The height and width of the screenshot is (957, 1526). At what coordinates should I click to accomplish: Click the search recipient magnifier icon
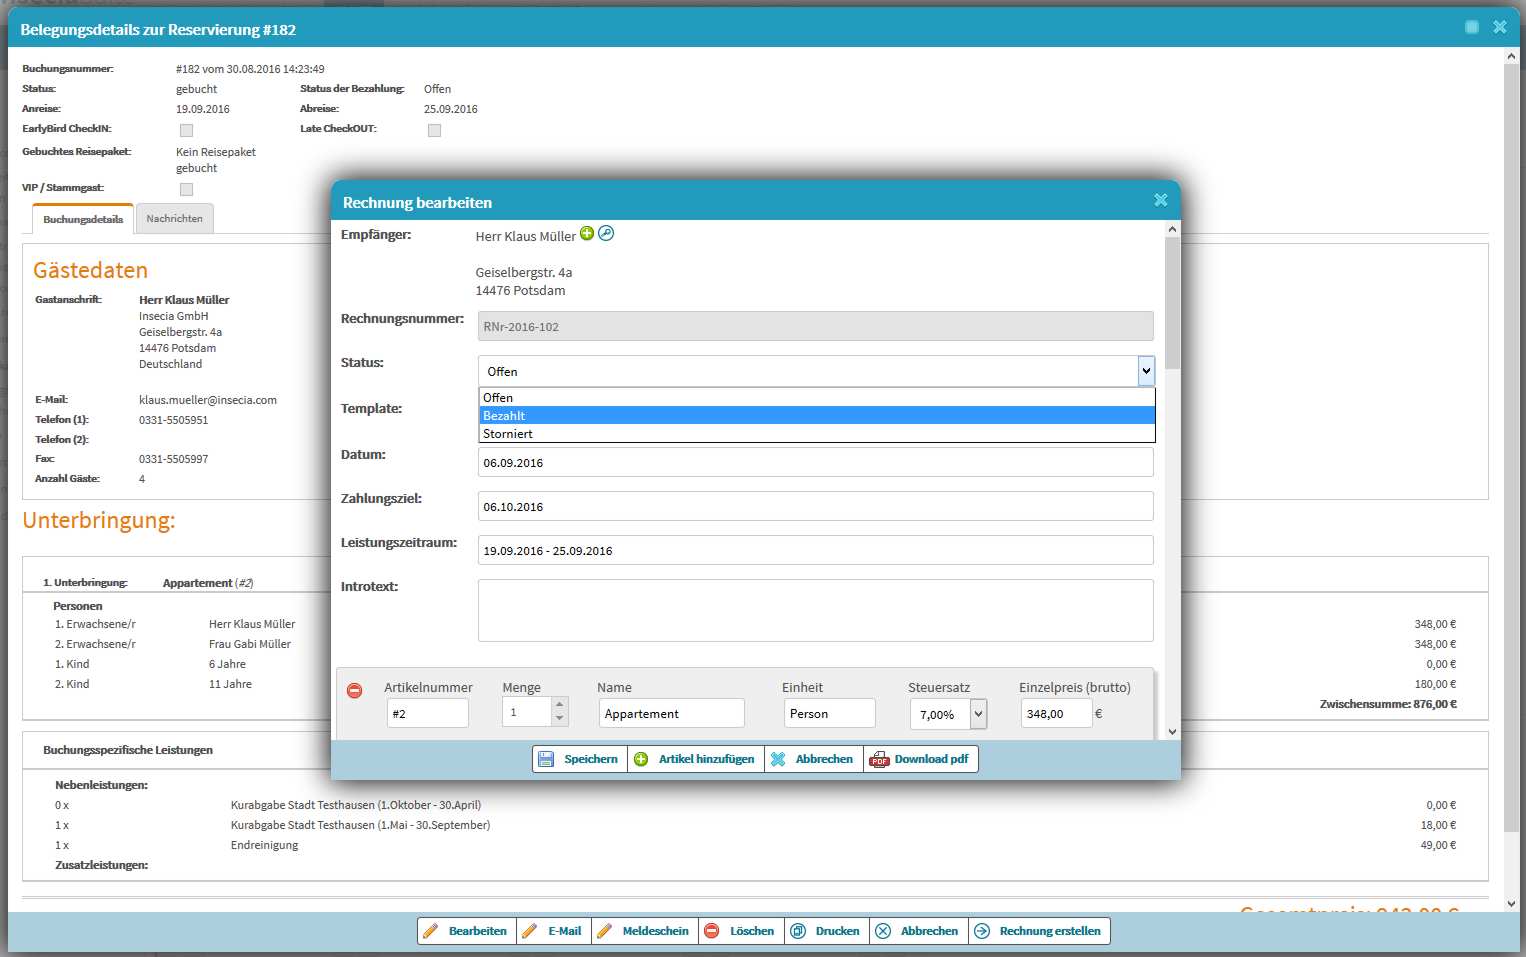click(606, 234)
